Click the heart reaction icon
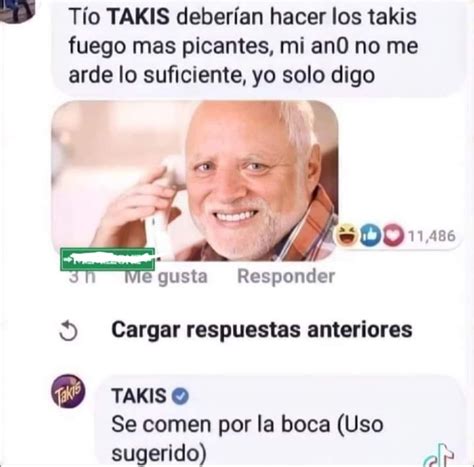474x467 pixels. [x=393, y=236]
